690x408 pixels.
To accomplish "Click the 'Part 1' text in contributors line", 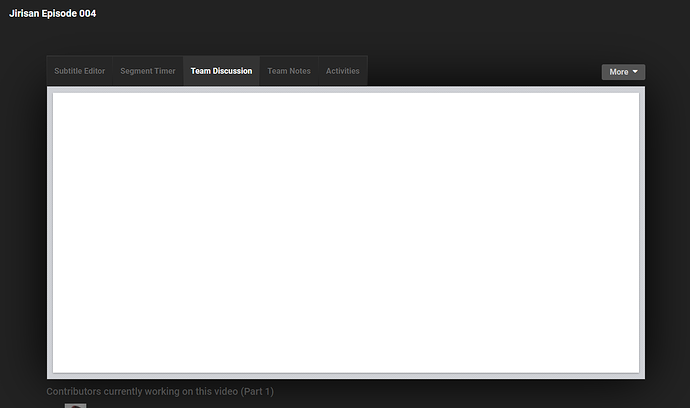I will (256, 391).
